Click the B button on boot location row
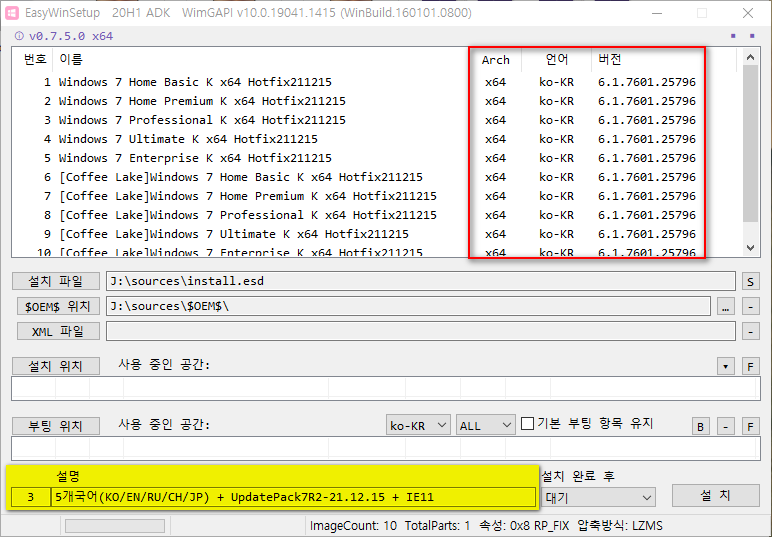Image resolution: width=772 pixels, height=537 pixels. click(x=701, y=426)
